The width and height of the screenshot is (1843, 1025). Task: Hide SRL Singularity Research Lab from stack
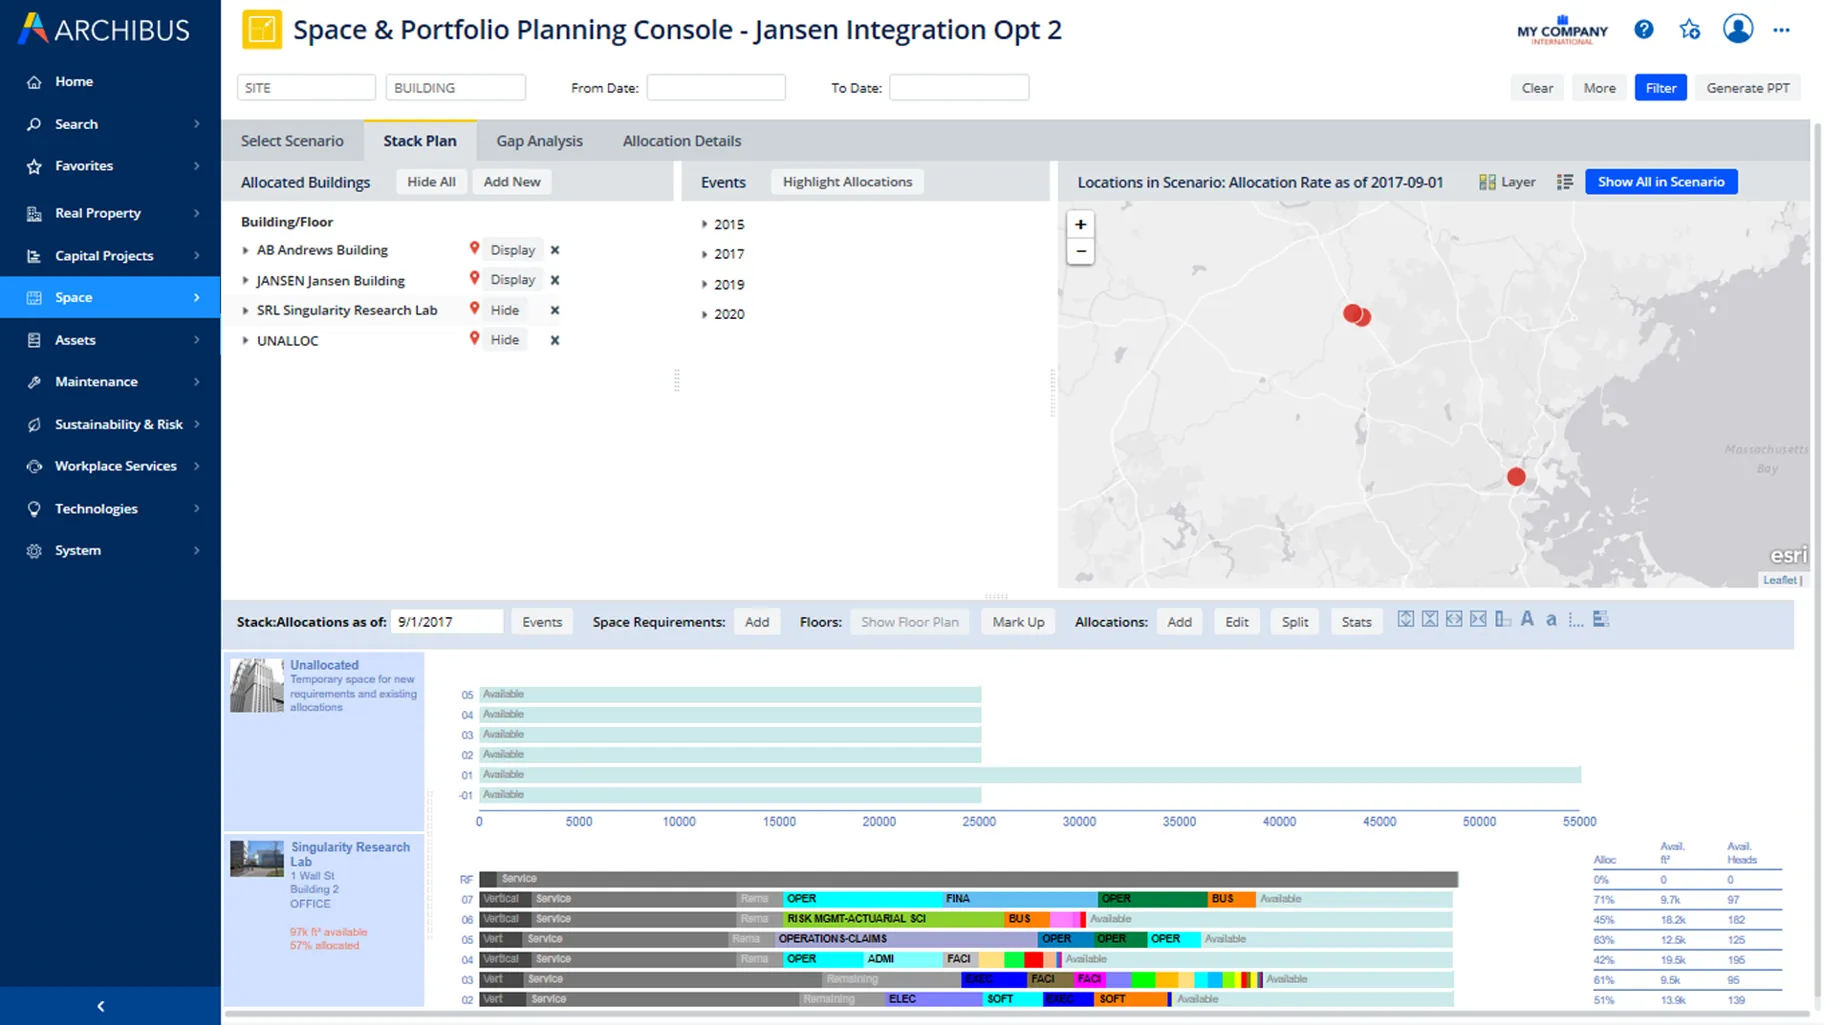[504, 310]
